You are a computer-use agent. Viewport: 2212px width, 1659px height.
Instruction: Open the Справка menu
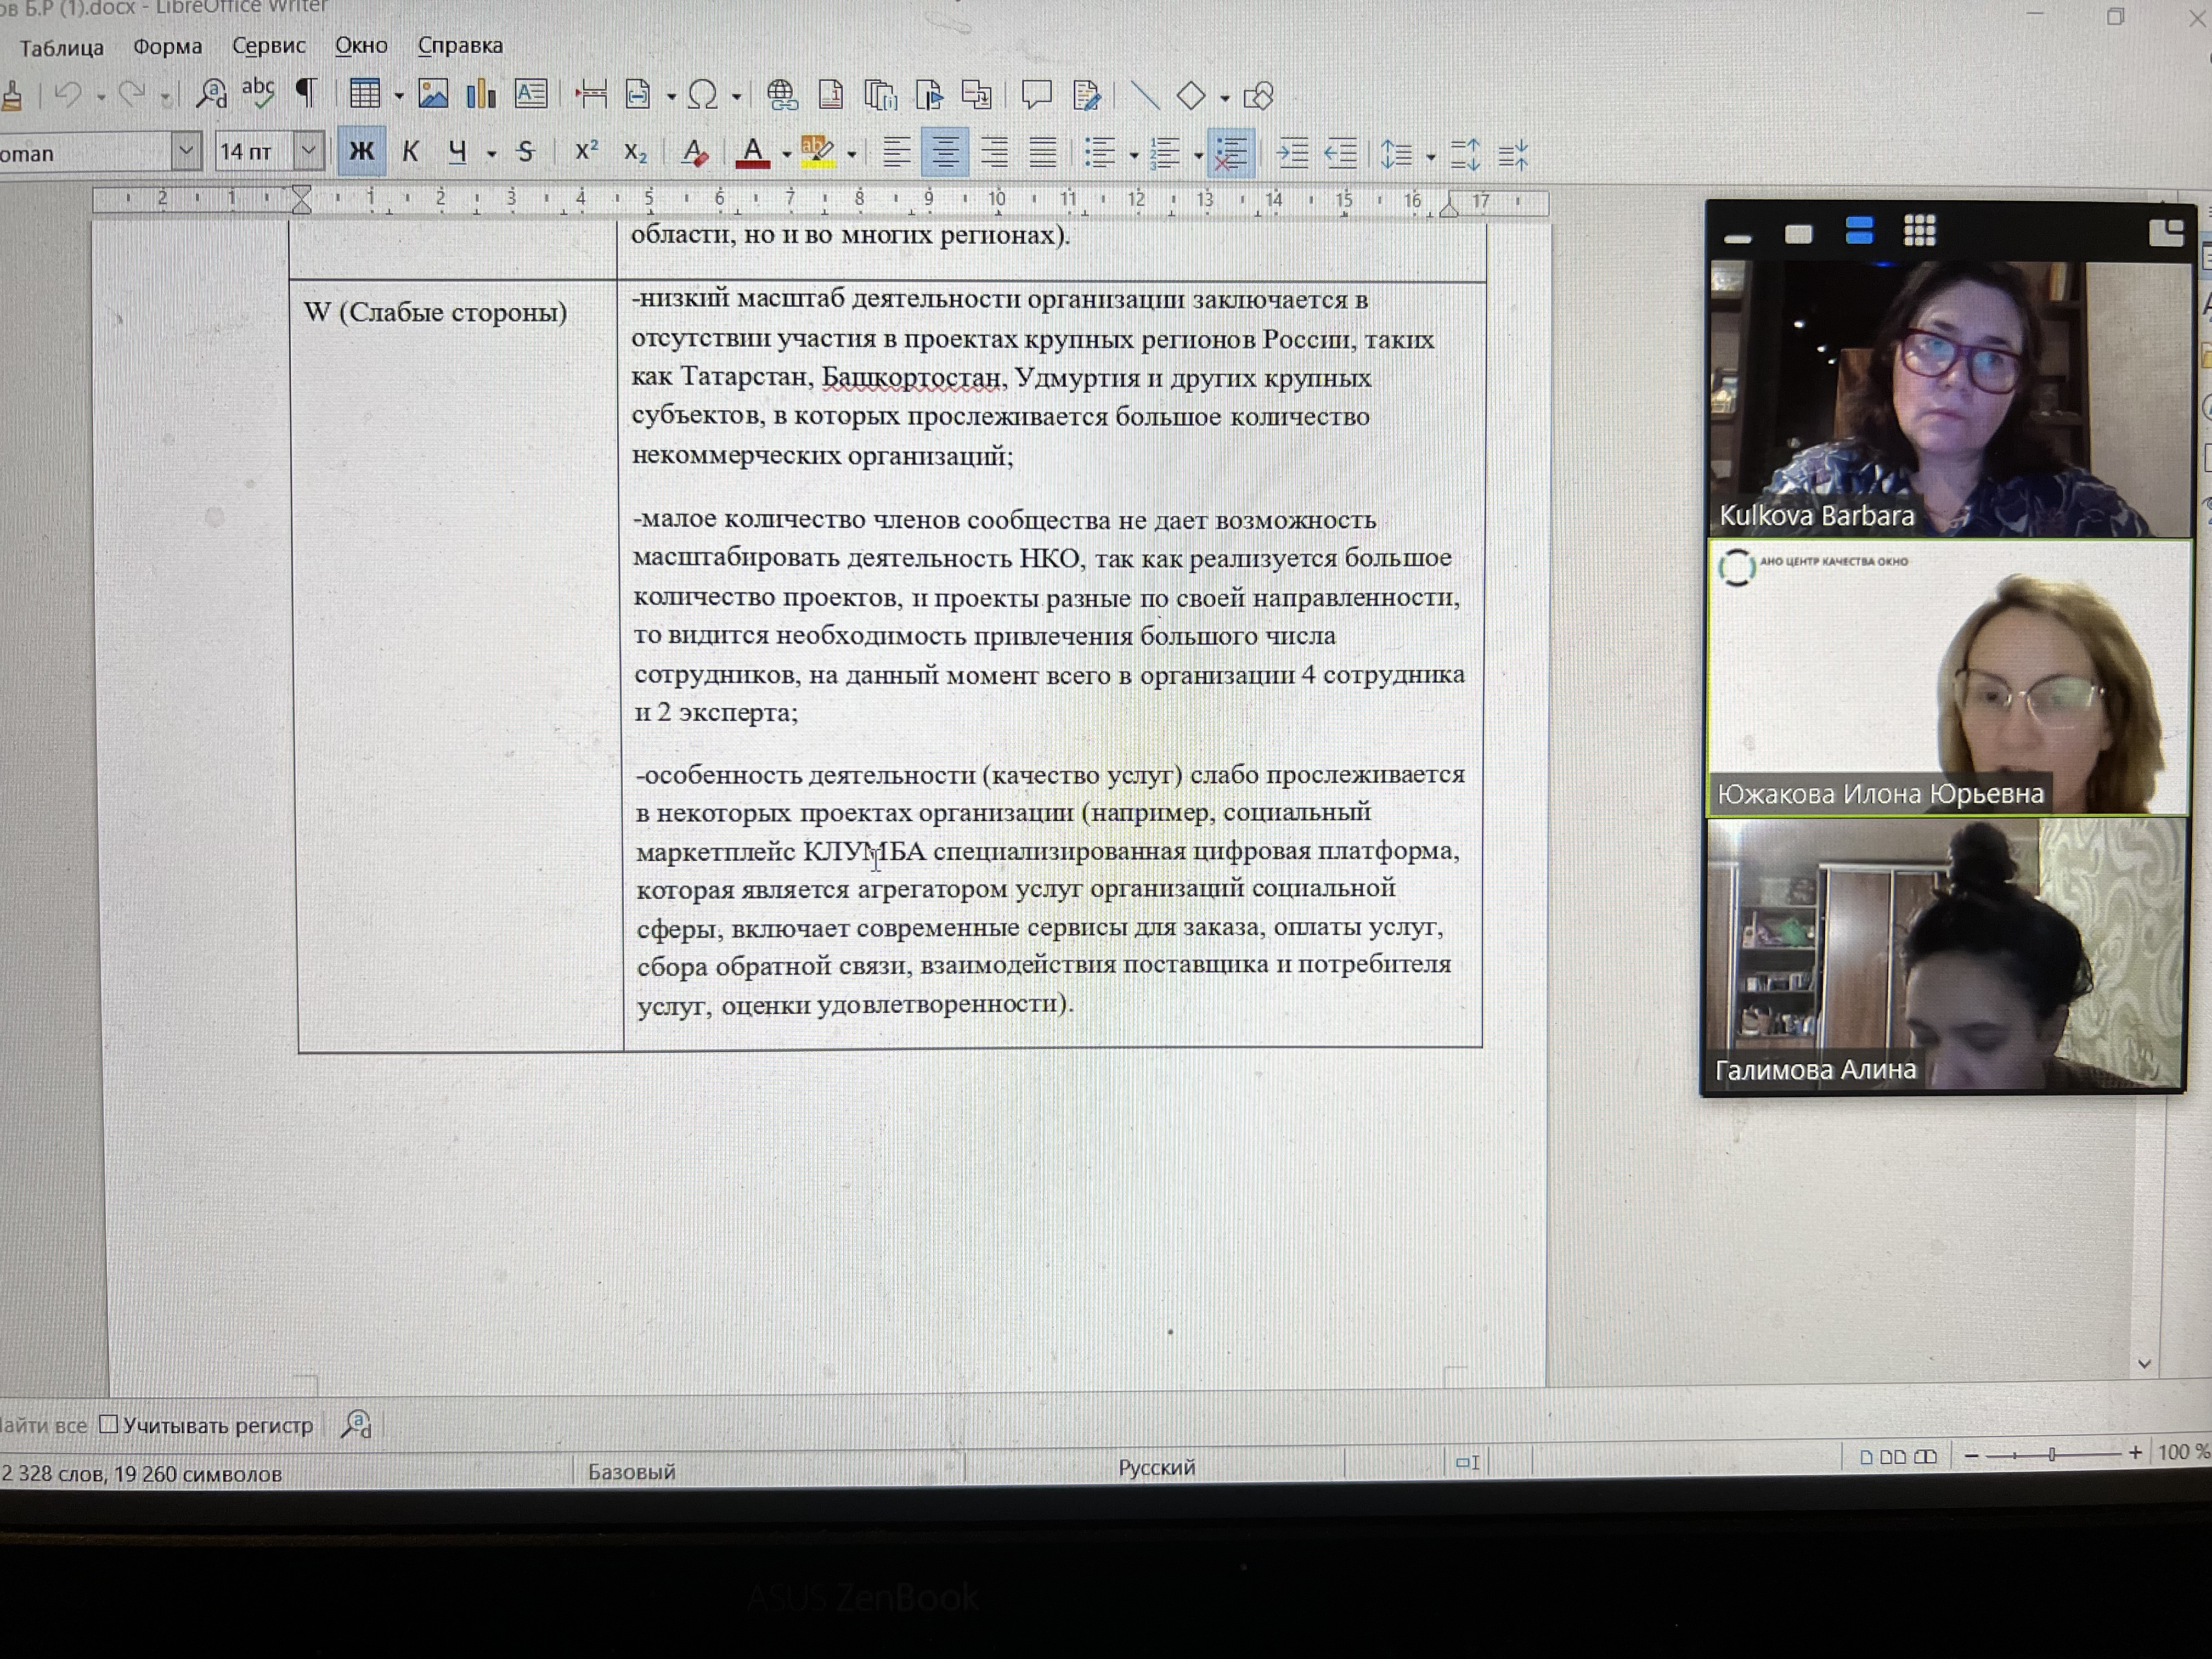tap(460, 46)
